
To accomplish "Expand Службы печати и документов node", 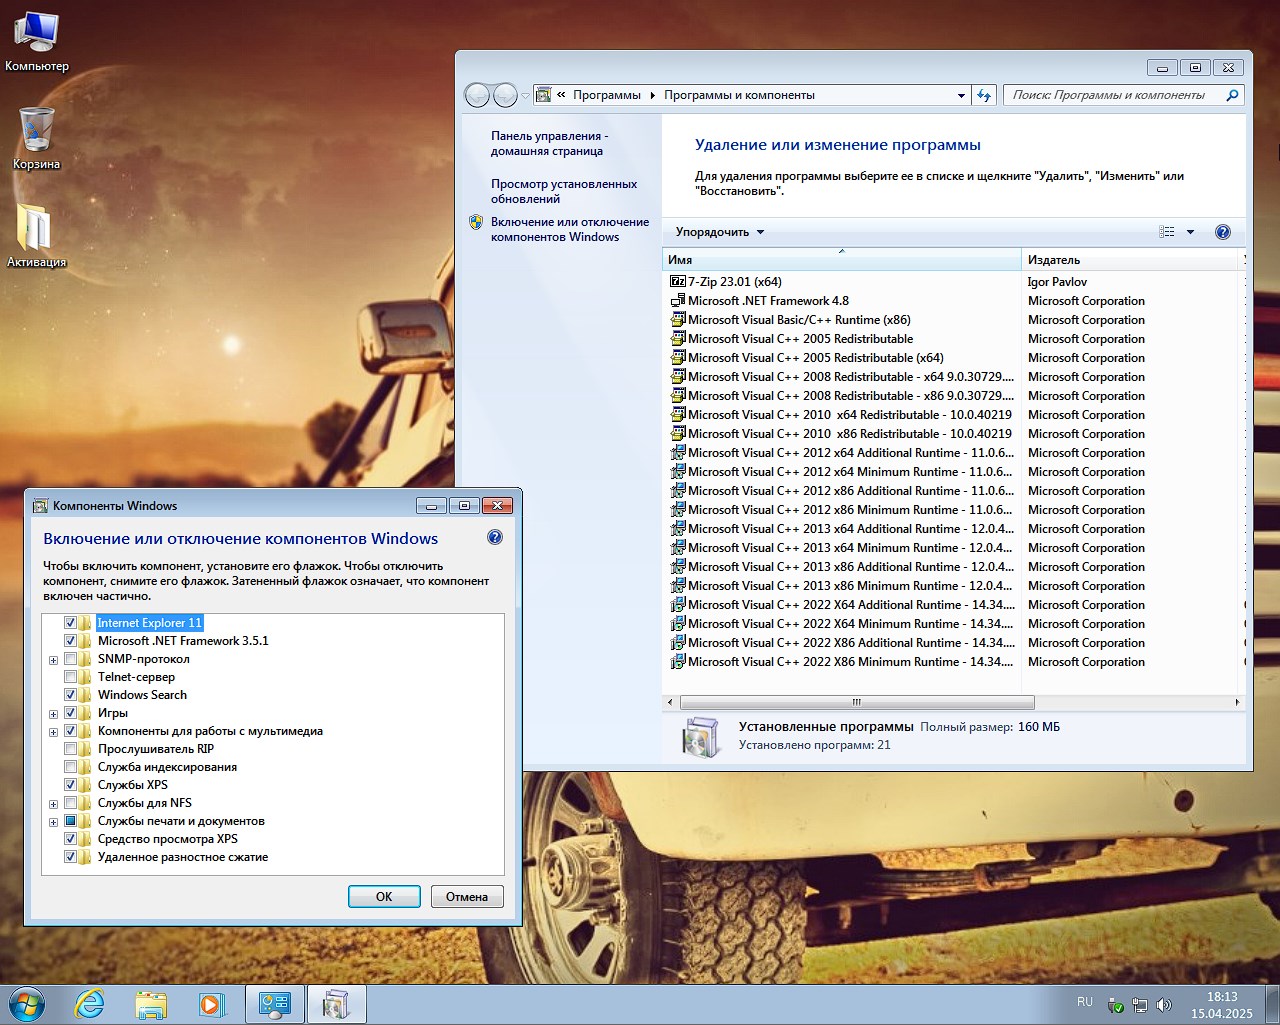I will pos(53,822).
